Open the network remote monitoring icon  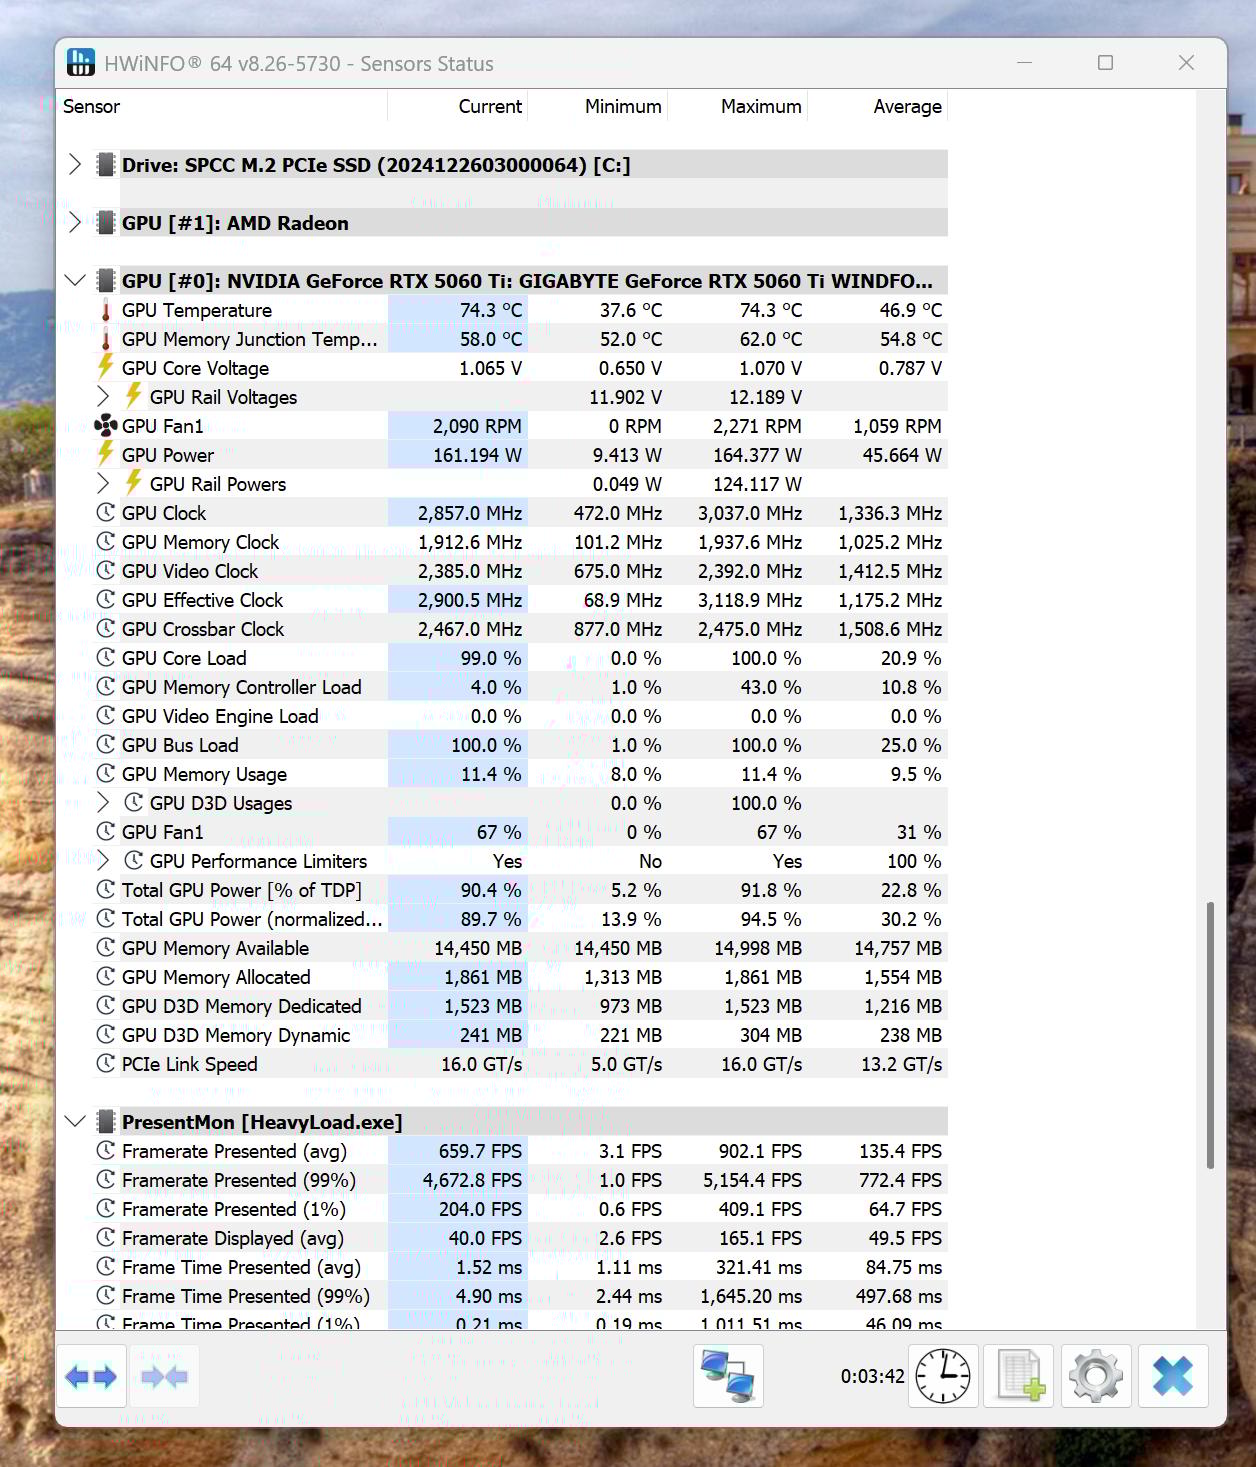(728, 1376)
